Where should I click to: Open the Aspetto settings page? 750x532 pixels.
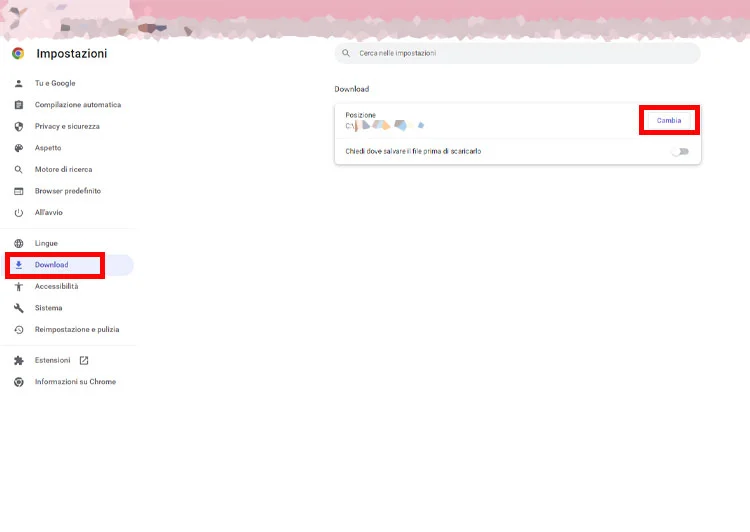(x=48, y=148)
